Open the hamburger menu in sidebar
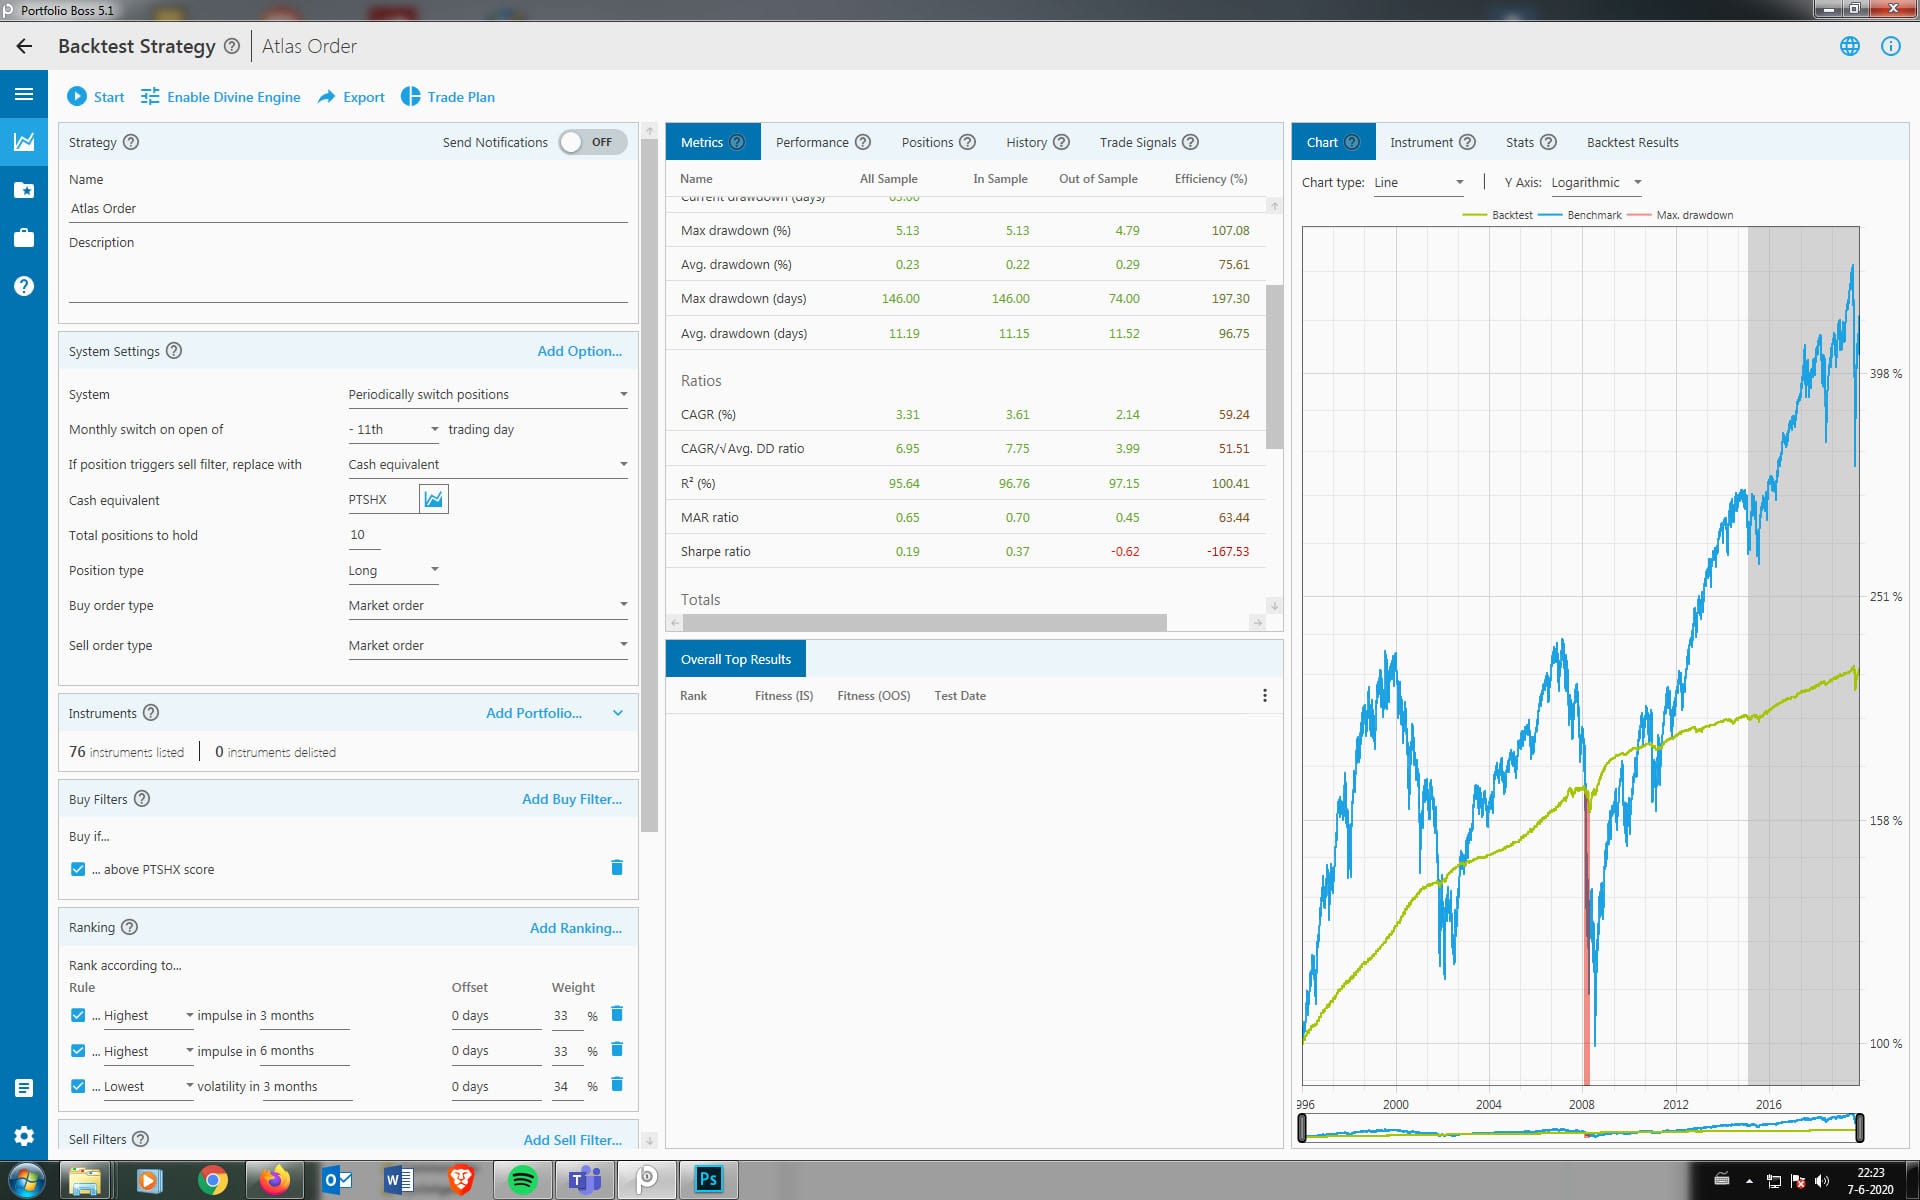The height and width of the screenshot is (1200, 1920). coord(24,94)
